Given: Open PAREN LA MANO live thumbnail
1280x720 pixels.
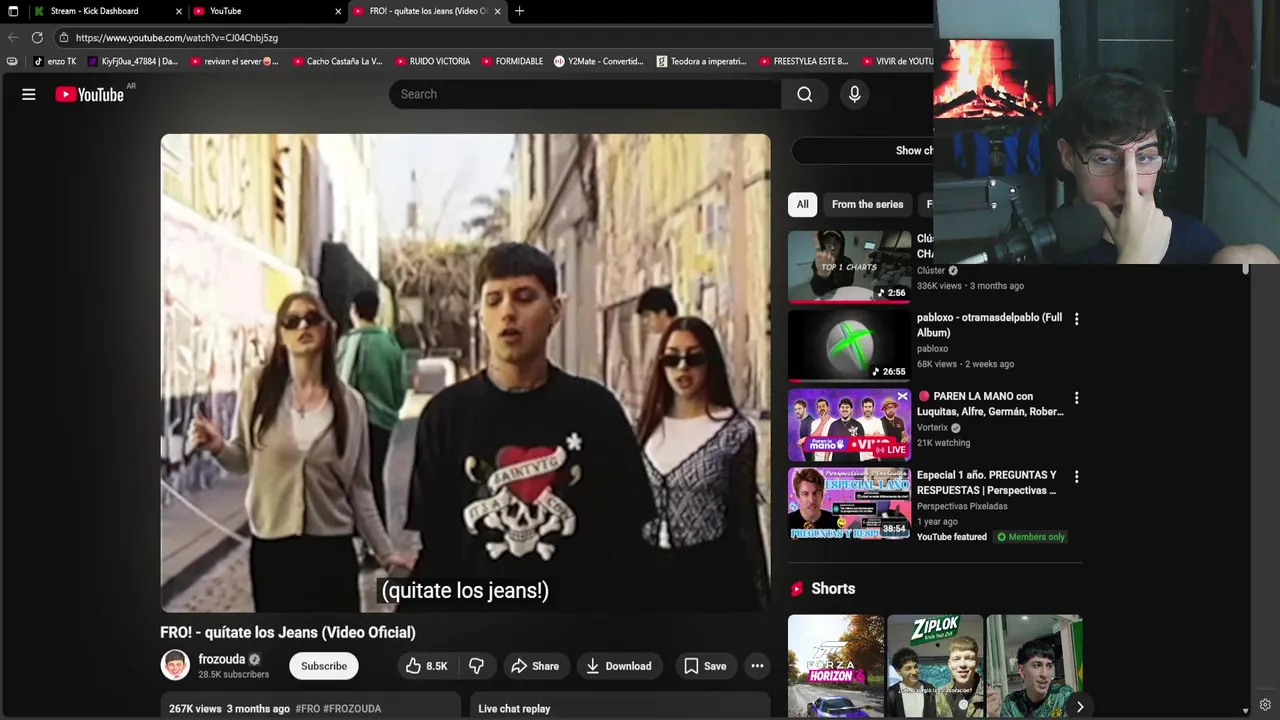Looking at the screenshot, I should (849, 424).
